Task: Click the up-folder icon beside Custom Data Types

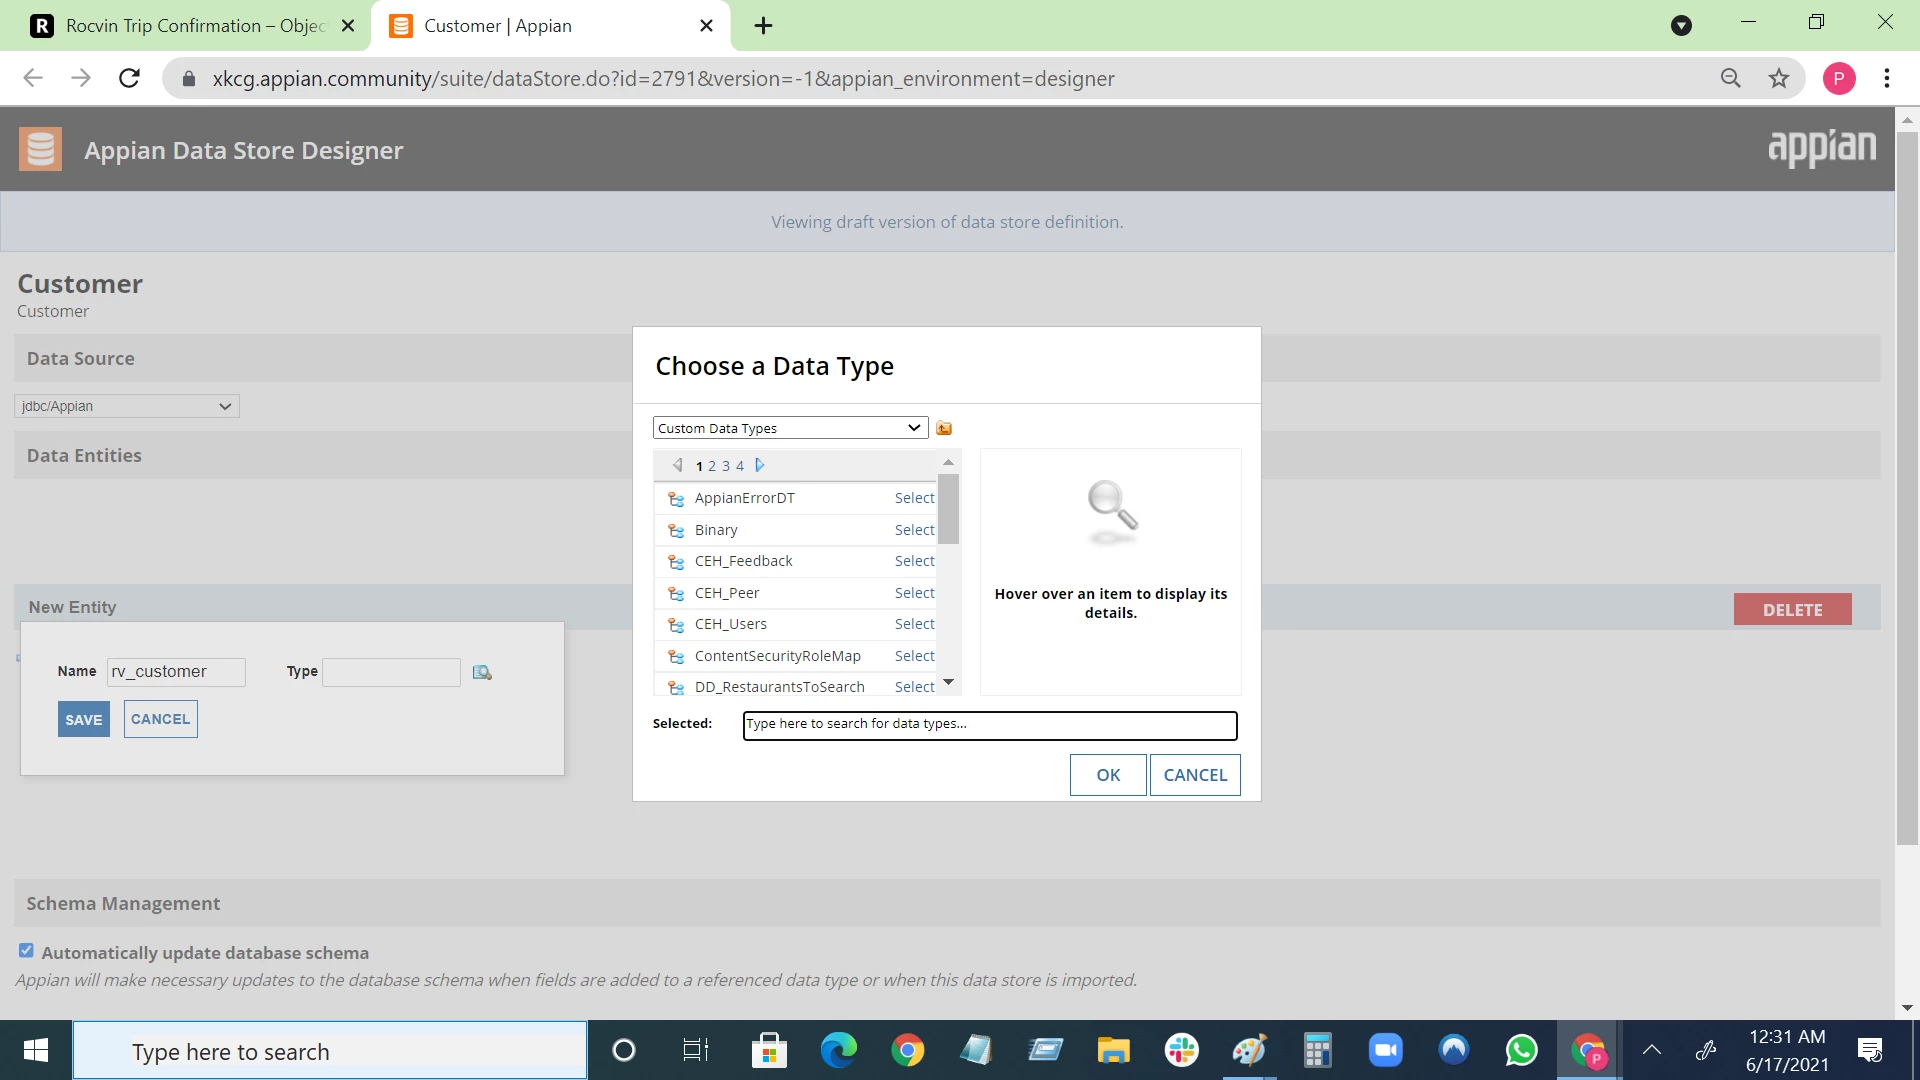Action: (x=944, y=428)
